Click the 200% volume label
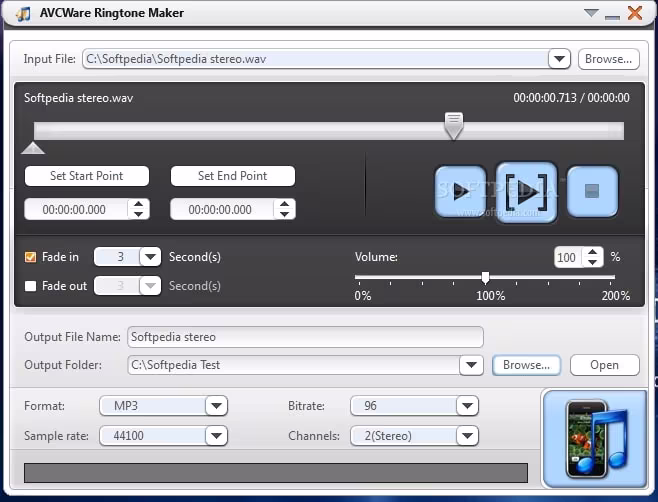The width and height of the screenshot is (658, 502). pos(616,296)
